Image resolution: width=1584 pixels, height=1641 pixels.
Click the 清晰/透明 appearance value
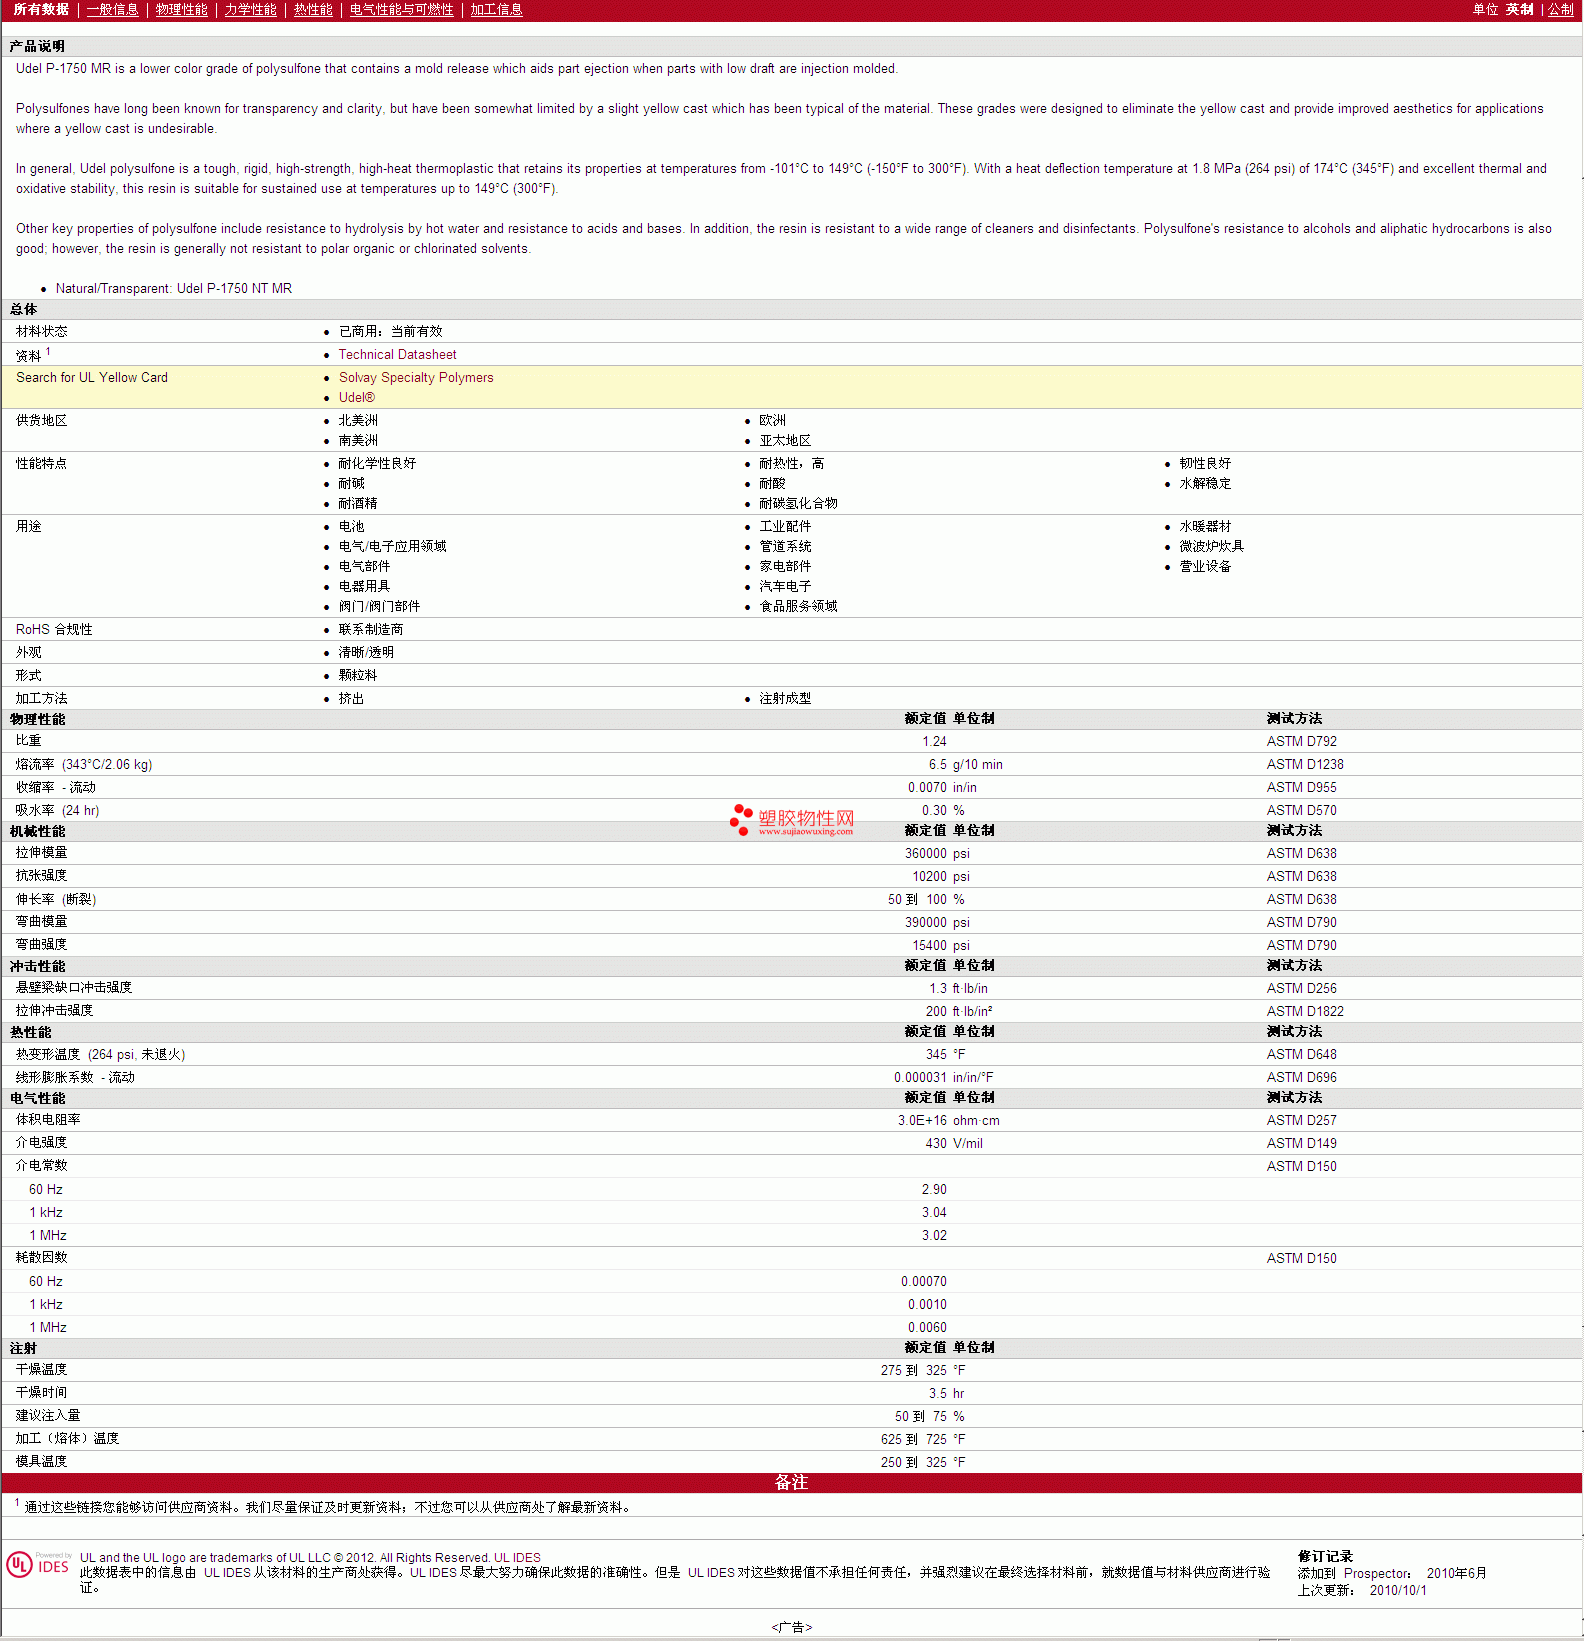click(366, 653)
